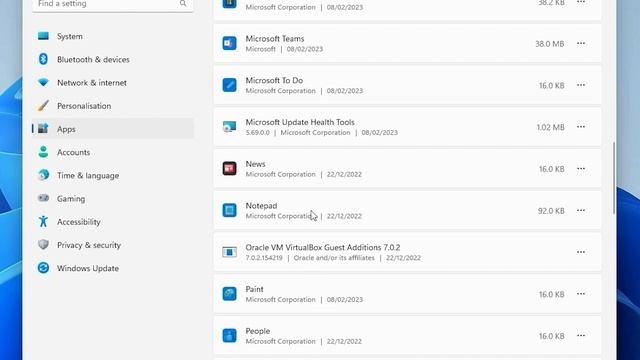Open Windows Update settings
Image resolution: width=640 pixels, height=360 pixels.
pyautogui.click(x=113, y=268)
